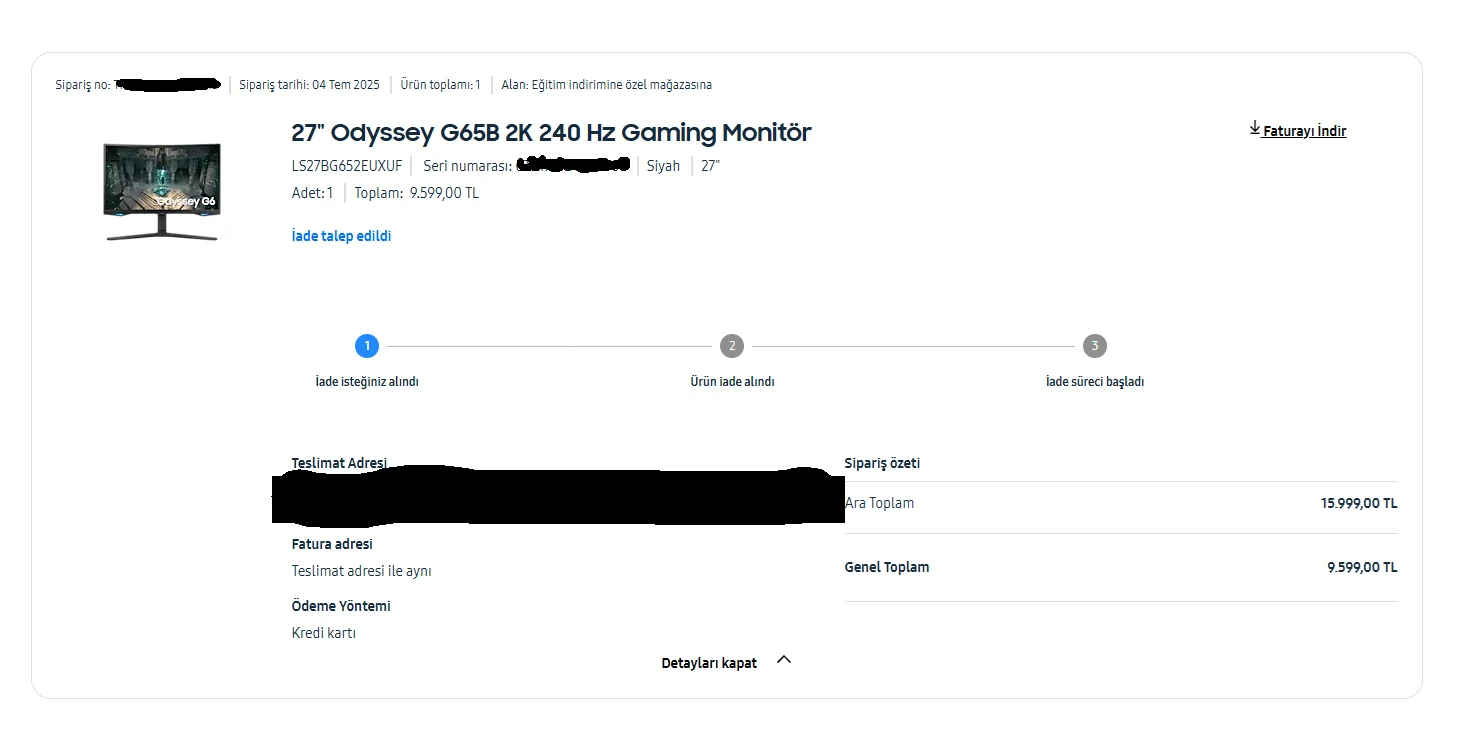This screenshot has width=1475, height=752.
Task: Click the Sipariş no label
Action: (x=83, y=85)
